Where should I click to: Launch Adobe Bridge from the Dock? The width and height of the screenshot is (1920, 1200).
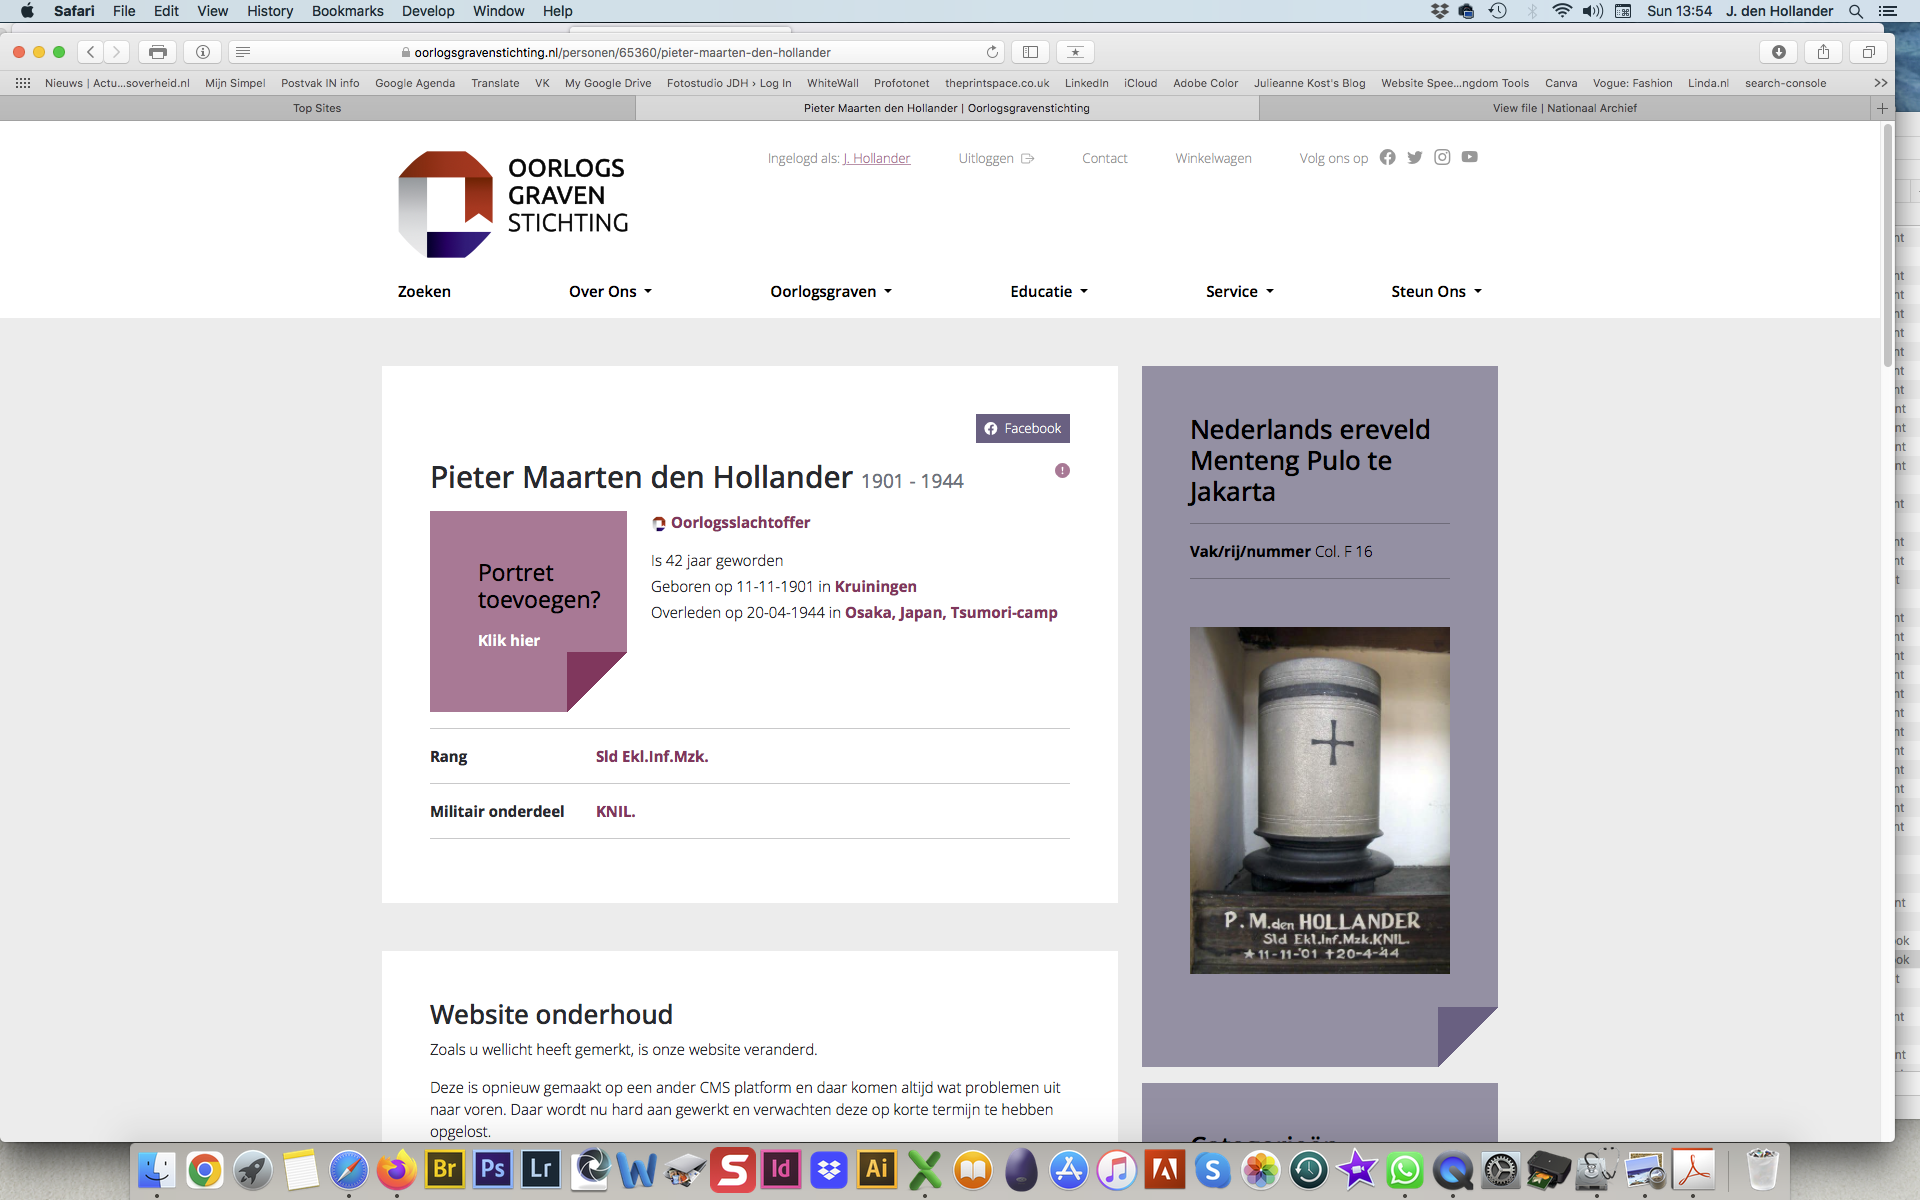point(445,1169)
